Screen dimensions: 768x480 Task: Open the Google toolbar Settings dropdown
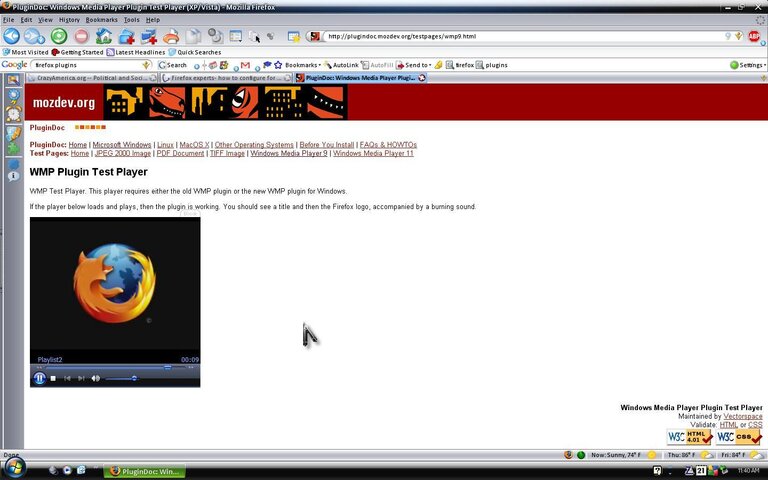tap(748, 65)
